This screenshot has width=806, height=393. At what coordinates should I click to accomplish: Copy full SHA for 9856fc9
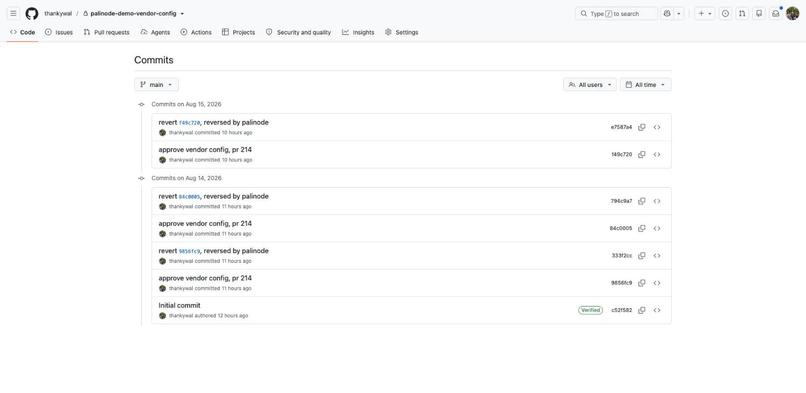click(x=642, y=283)
